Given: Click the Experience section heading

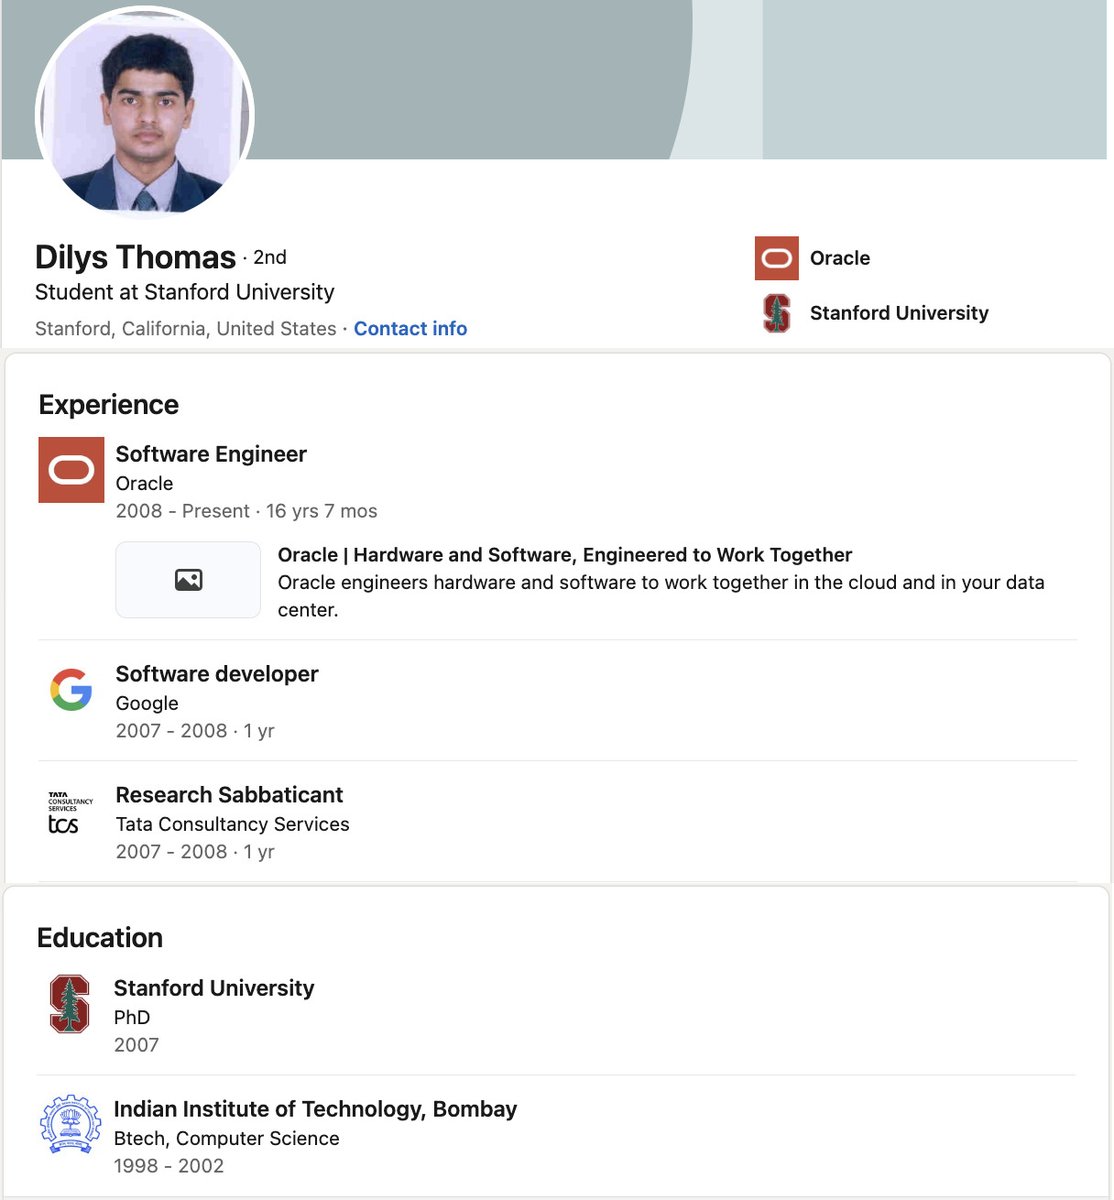Looking at the screenshot, I should click(x=108, y=404).
